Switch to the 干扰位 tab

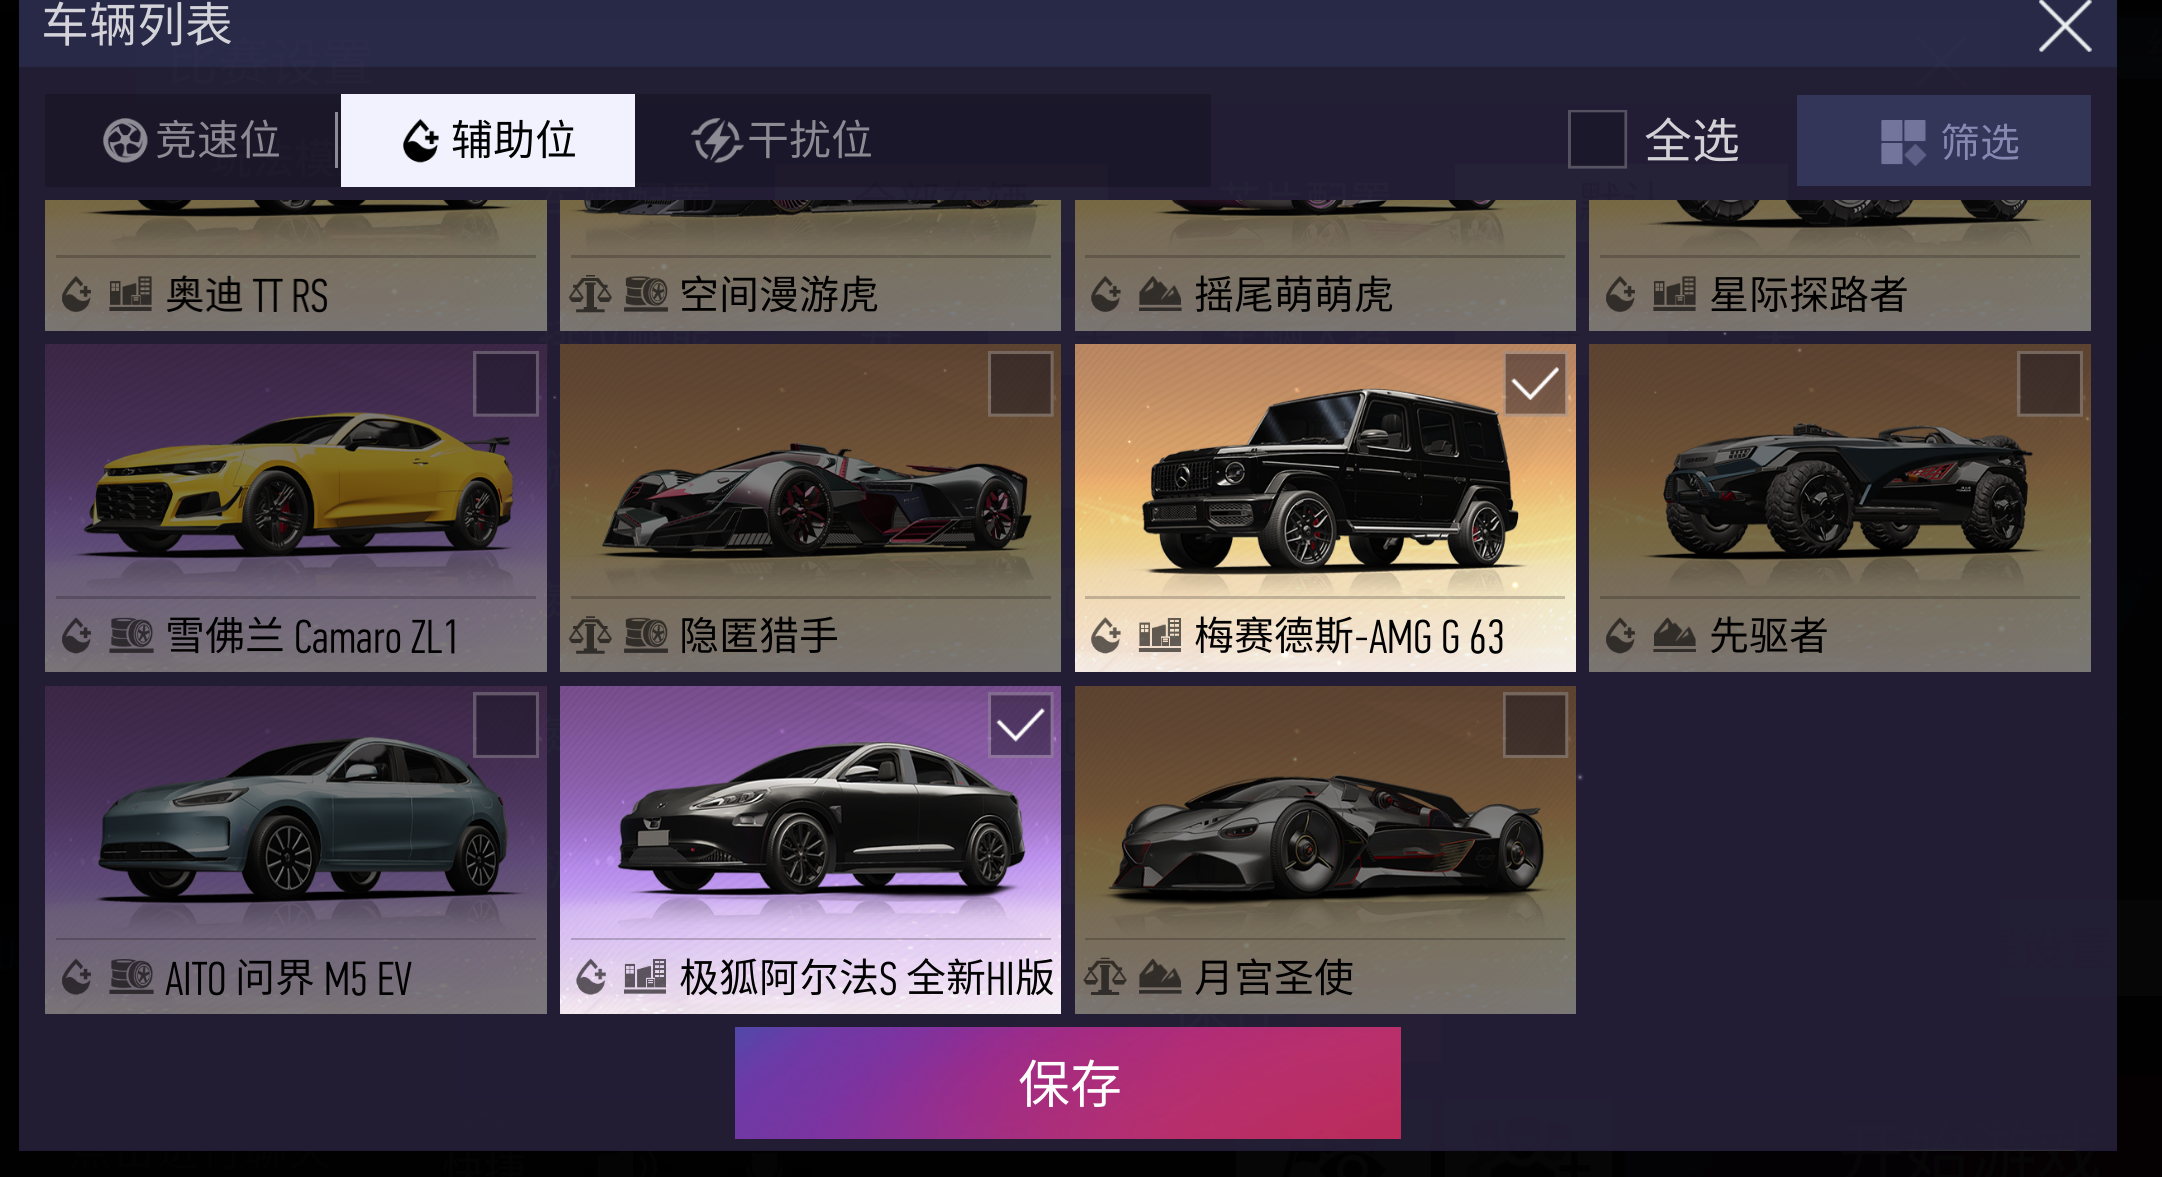tap(782, 140)
